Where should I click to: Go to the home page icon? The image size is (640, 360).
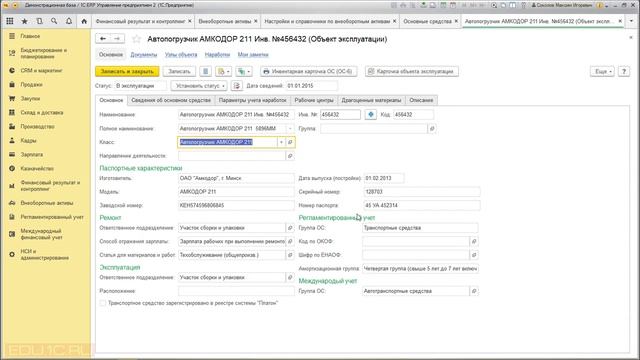84,21
